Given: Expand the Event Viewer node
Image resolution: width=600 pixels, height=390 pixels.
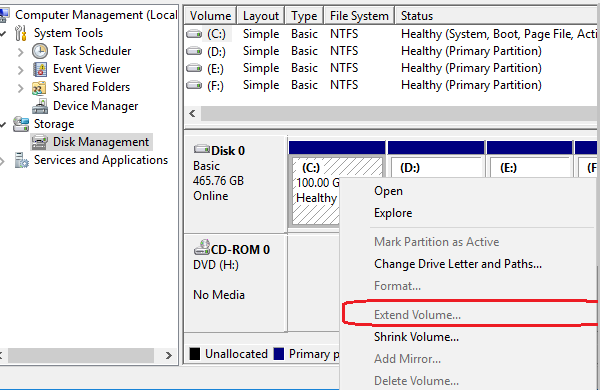Looking at the screenshot, I should [x=21, y=70].
